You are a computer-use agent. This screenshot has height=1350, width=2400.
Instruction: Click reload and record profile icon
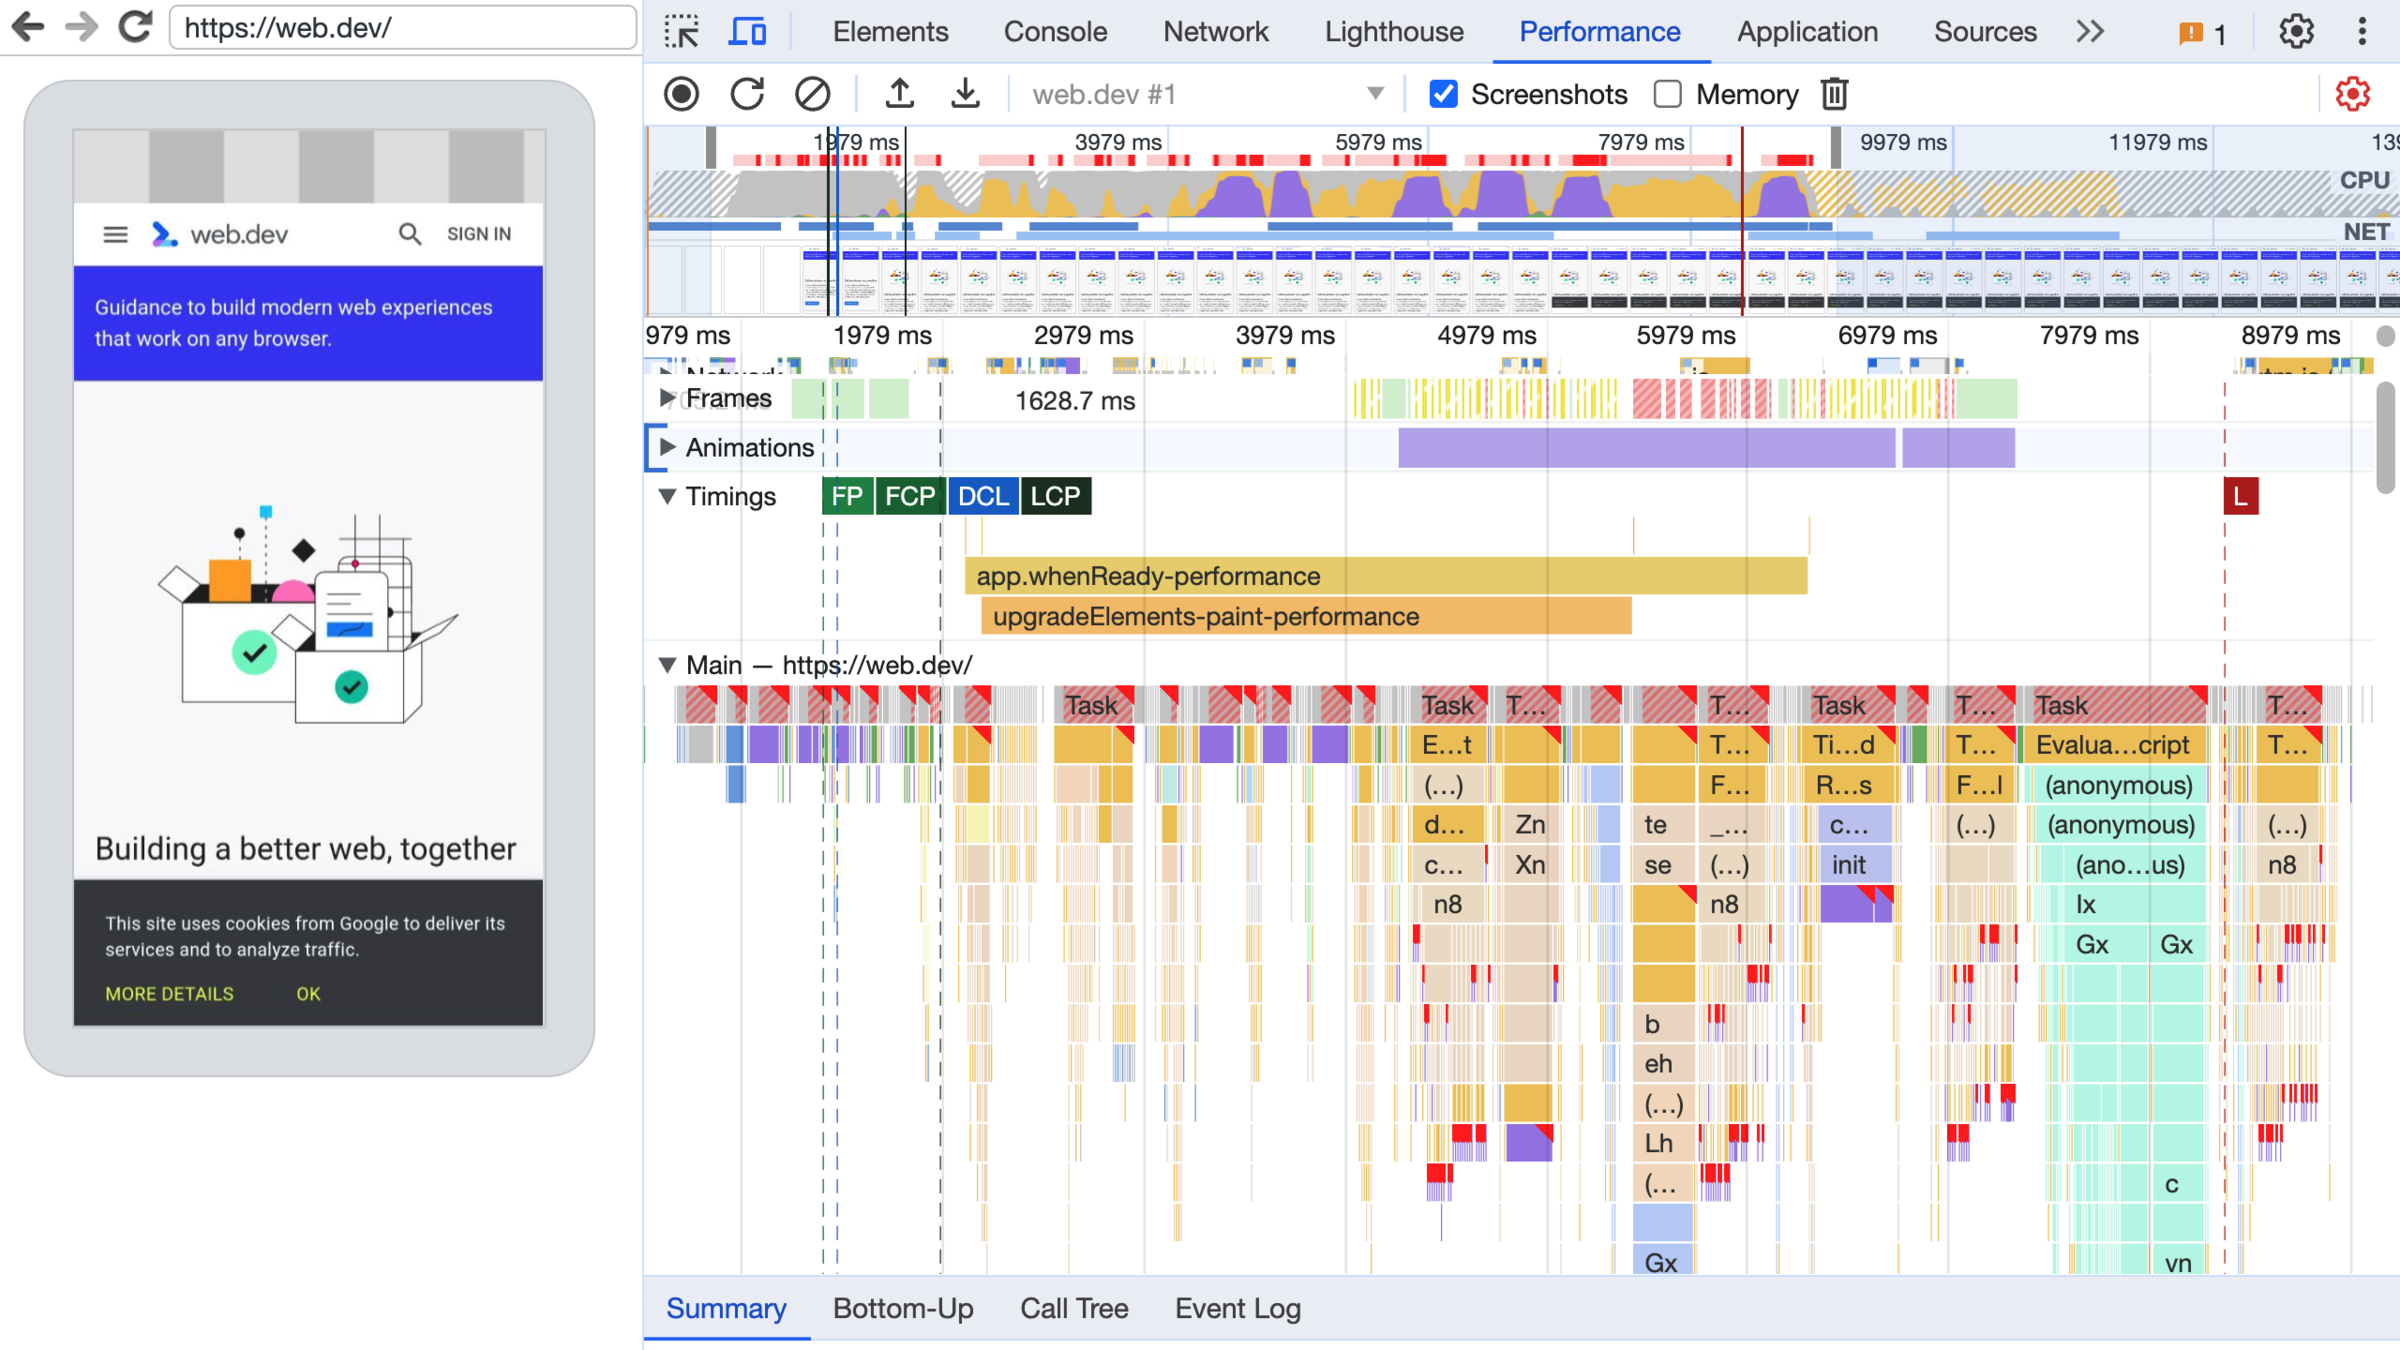747,94
